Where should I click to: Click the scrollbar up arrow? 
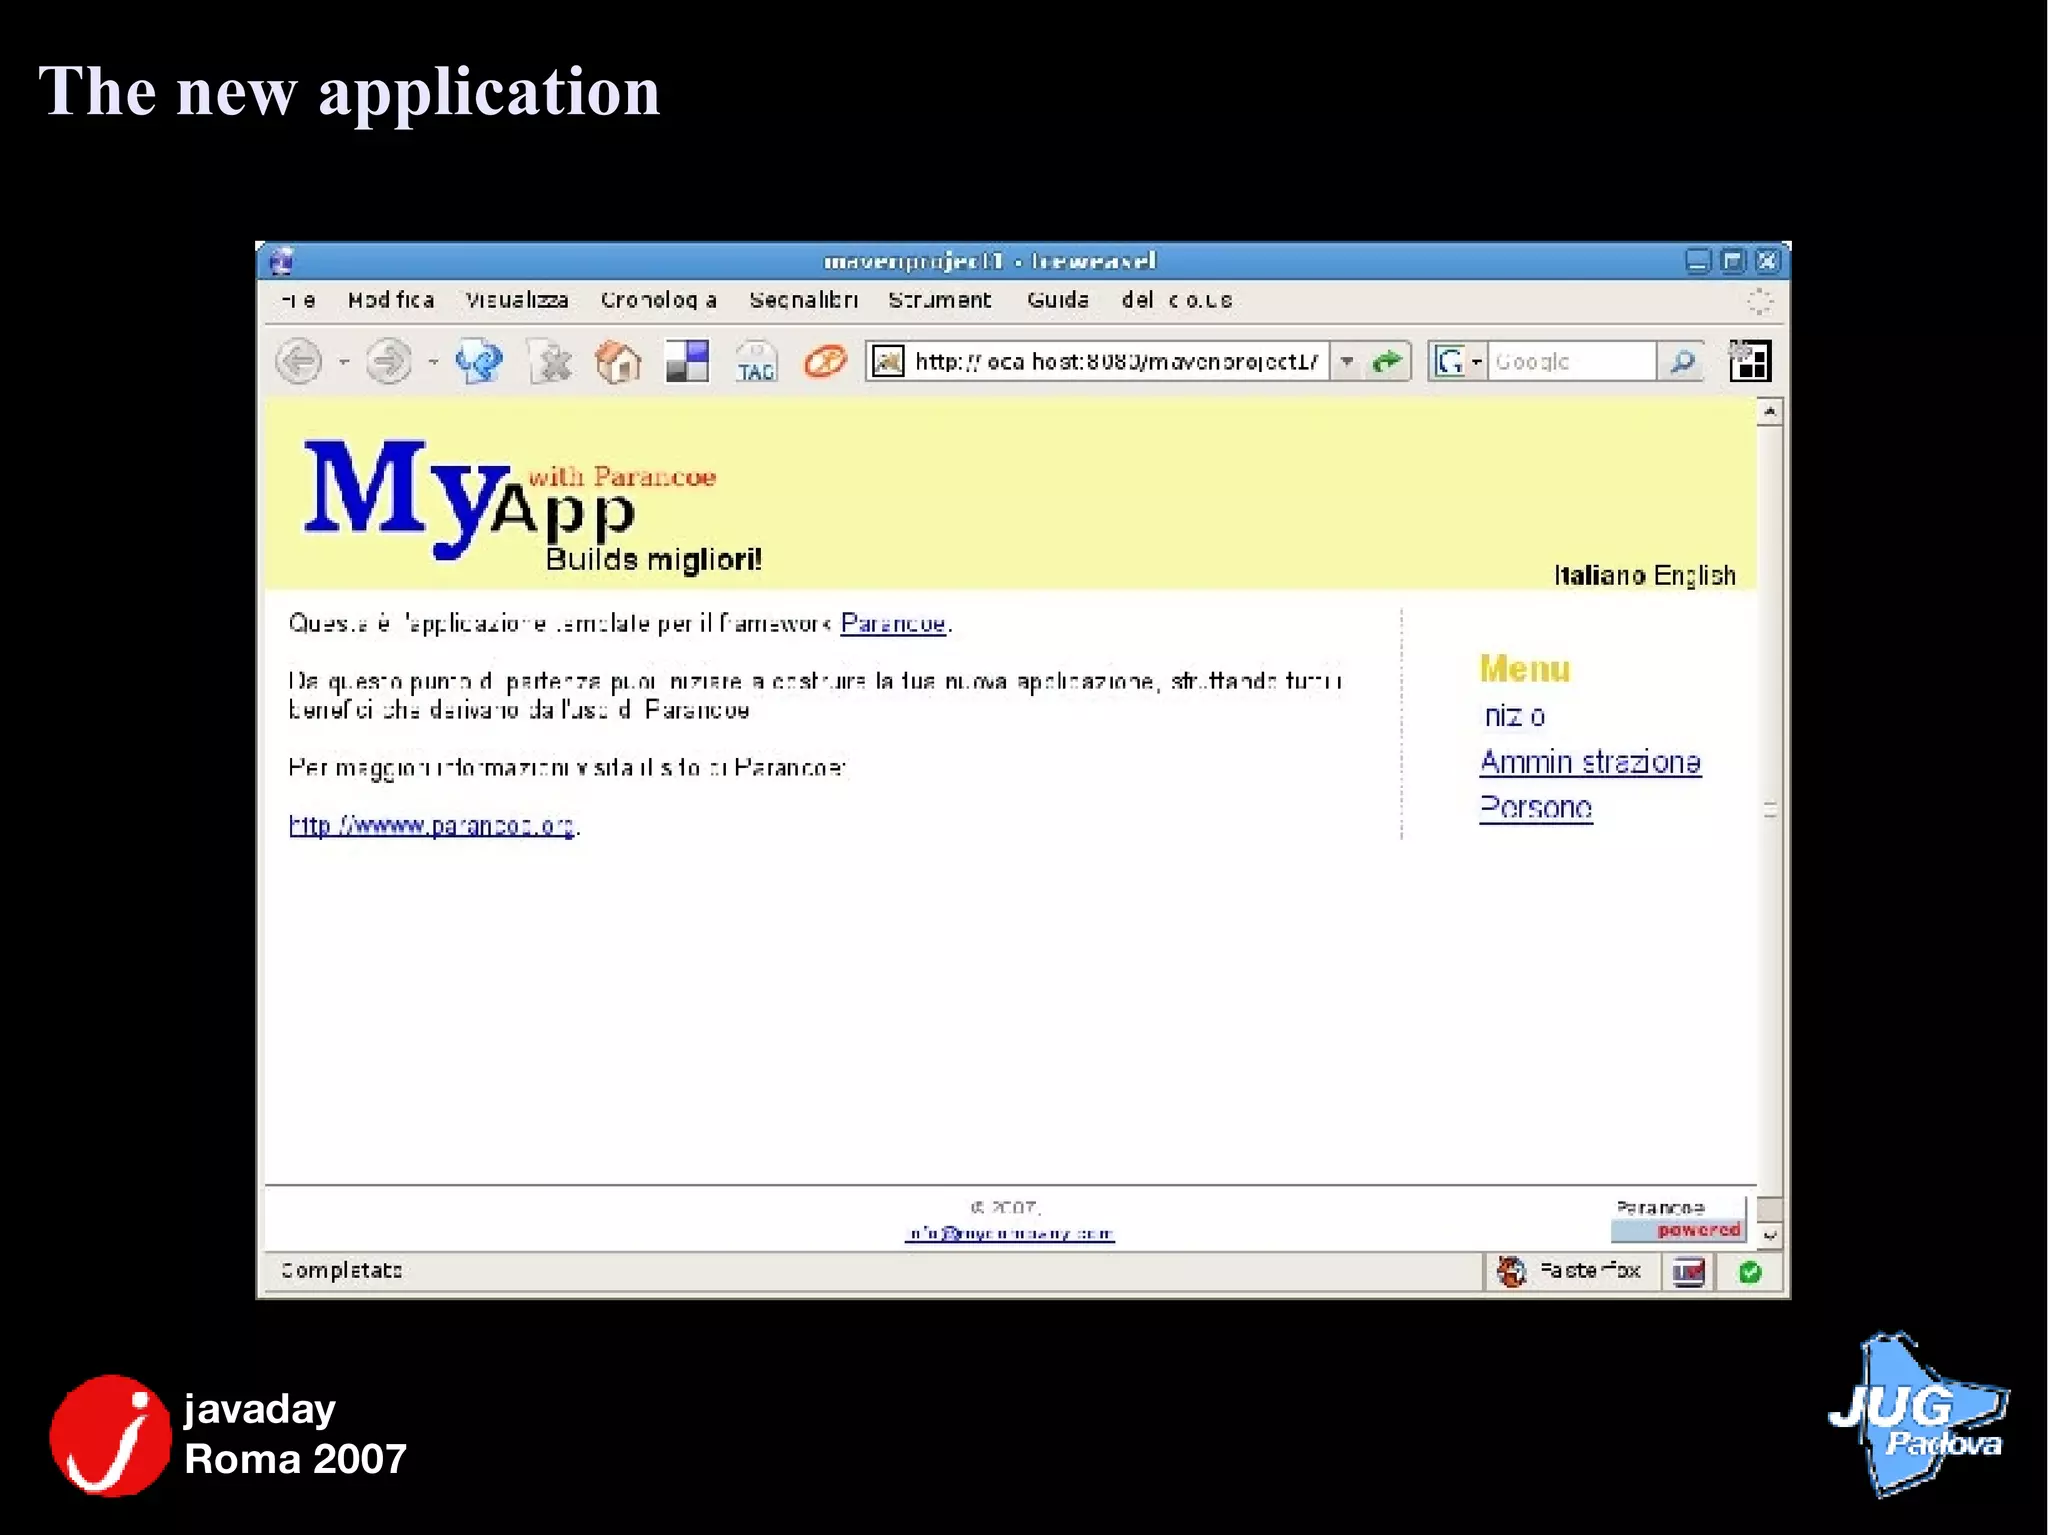click(x=1770, y=412)
